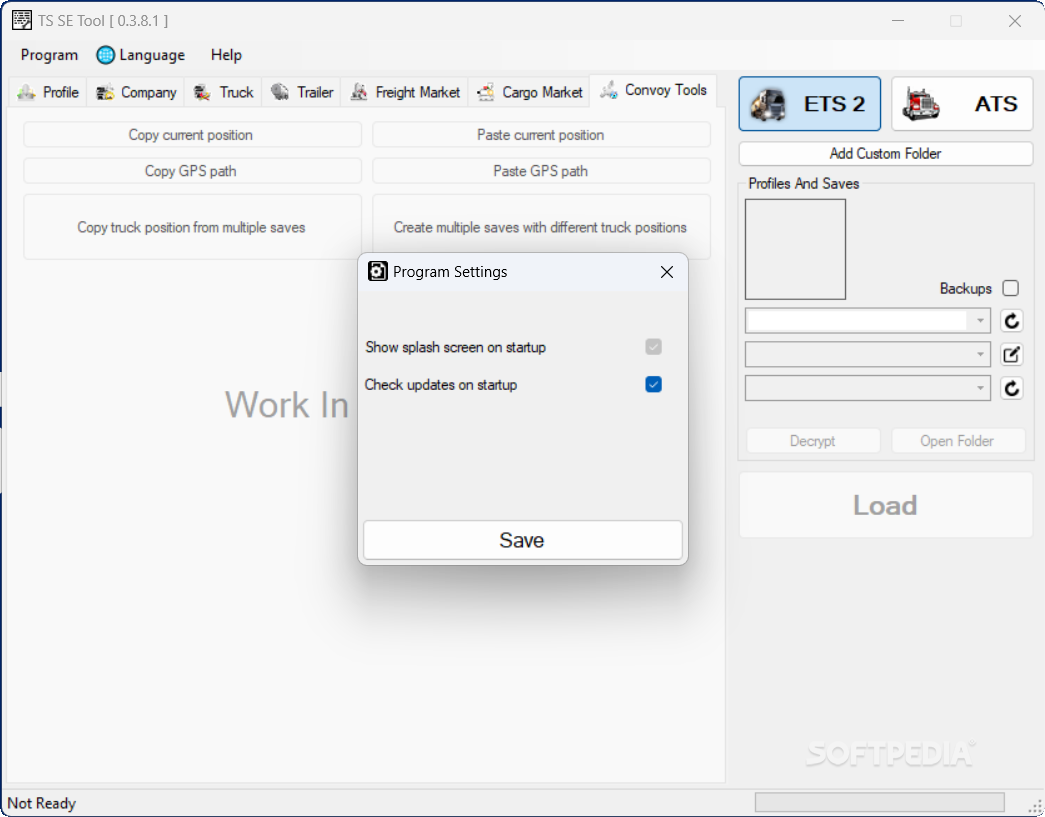Select the ETS 2 game button
1045x817 pixels.
point(809,104)
